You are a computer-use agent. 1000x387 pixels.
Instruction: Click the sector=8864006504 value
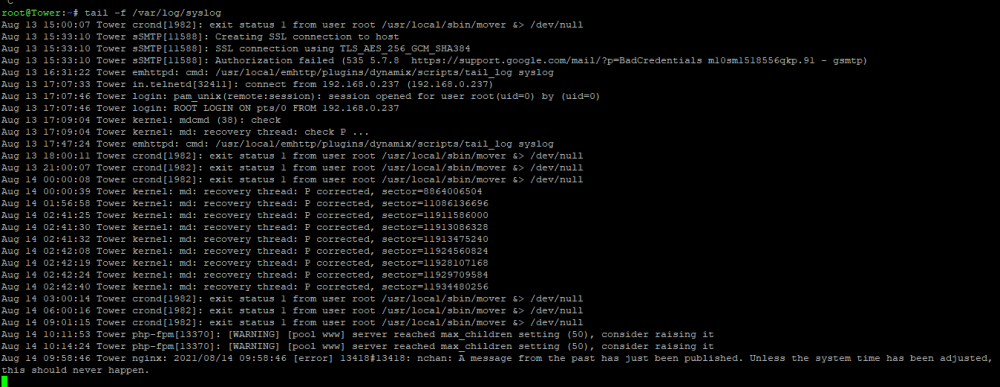[x=432, y=192]
